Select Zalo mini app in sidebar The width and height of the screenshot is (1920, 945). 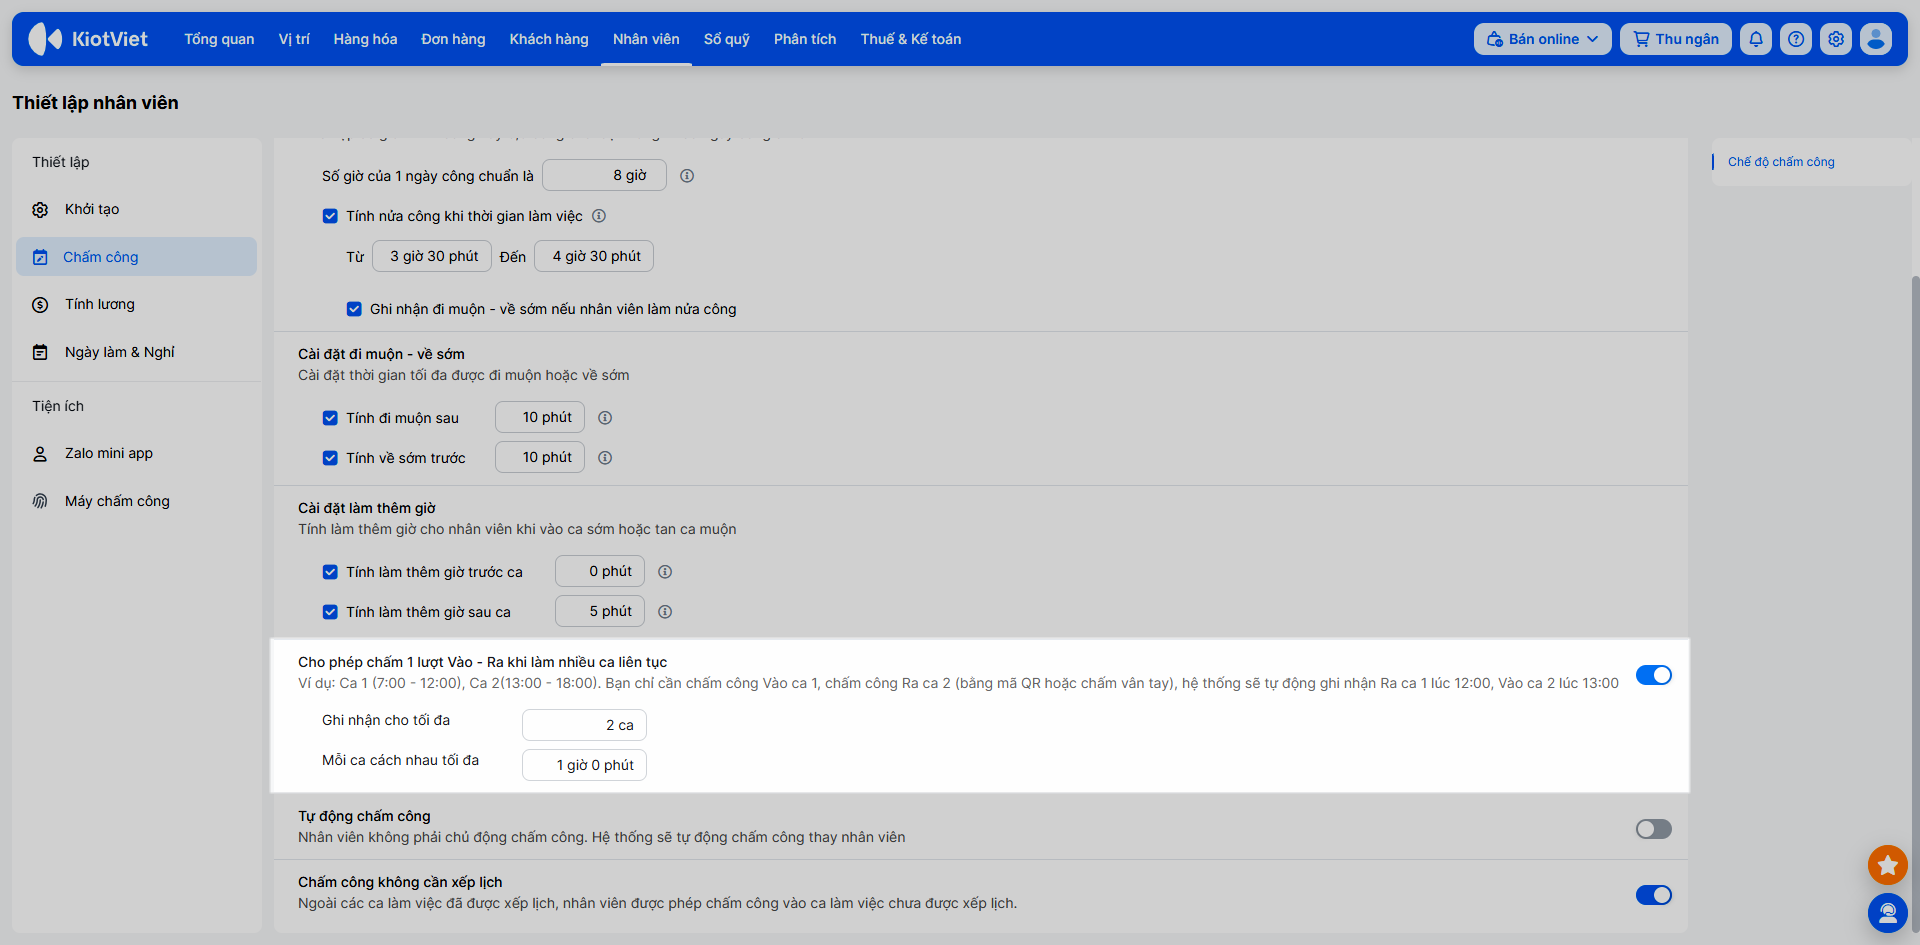pos(136,453)
